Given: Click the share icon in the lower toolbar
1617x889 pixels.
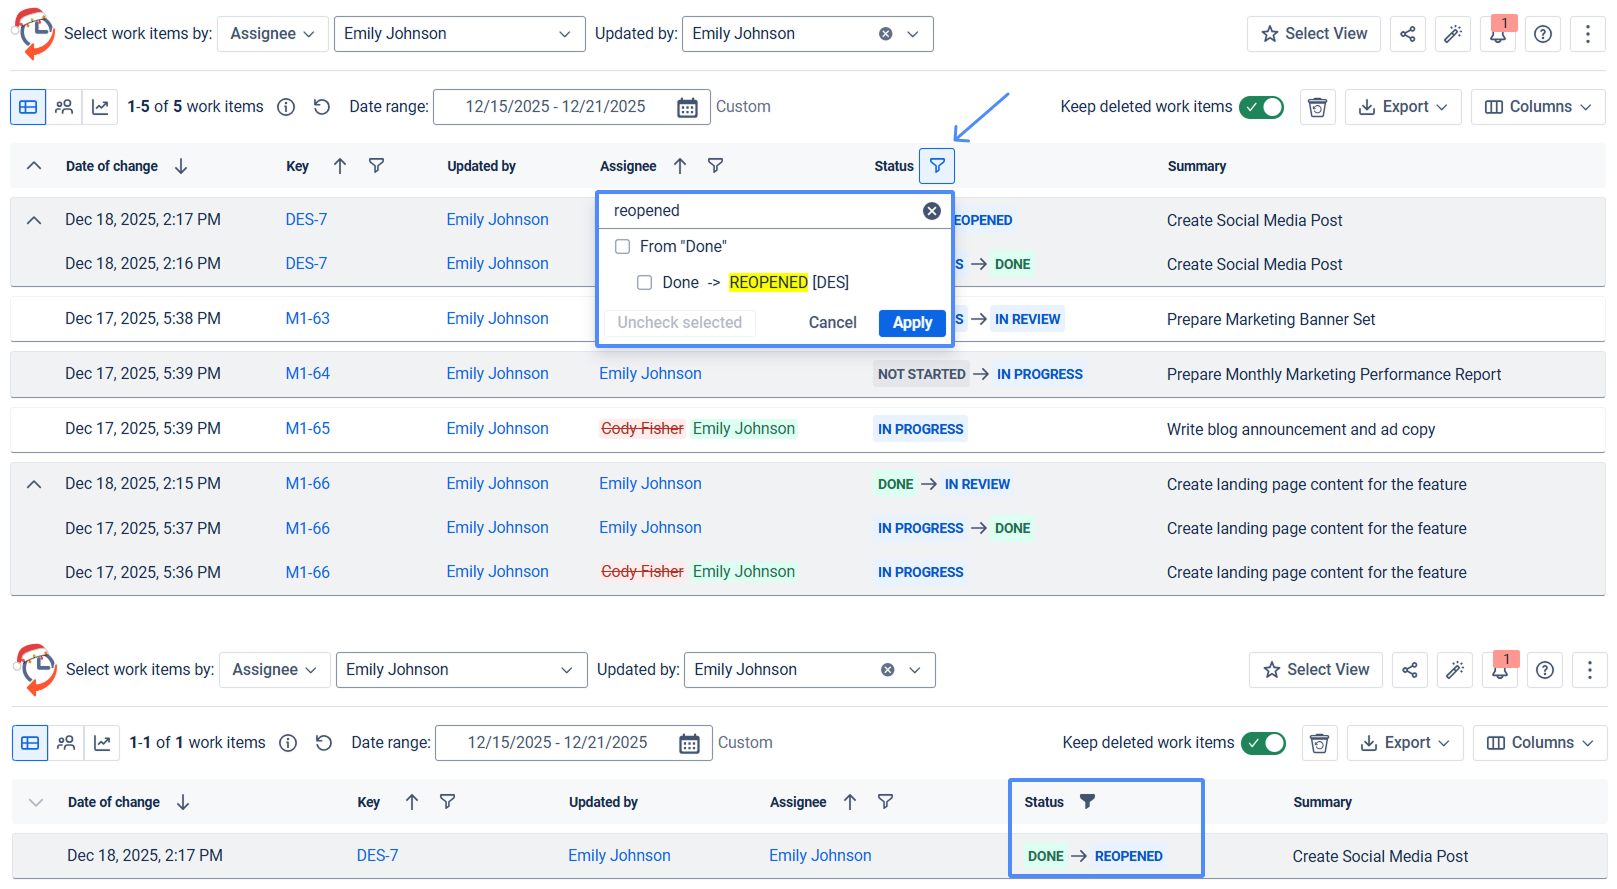Looking at the screenshot, I should [1409, 670].
